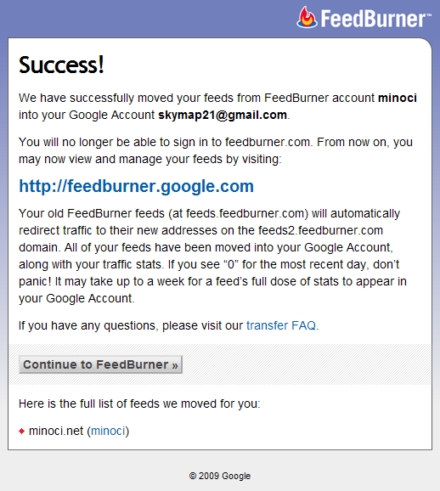The width and height of the screenshot is (440, 491).
Task: Click the minoci.net feed title text
Action: 56,431
